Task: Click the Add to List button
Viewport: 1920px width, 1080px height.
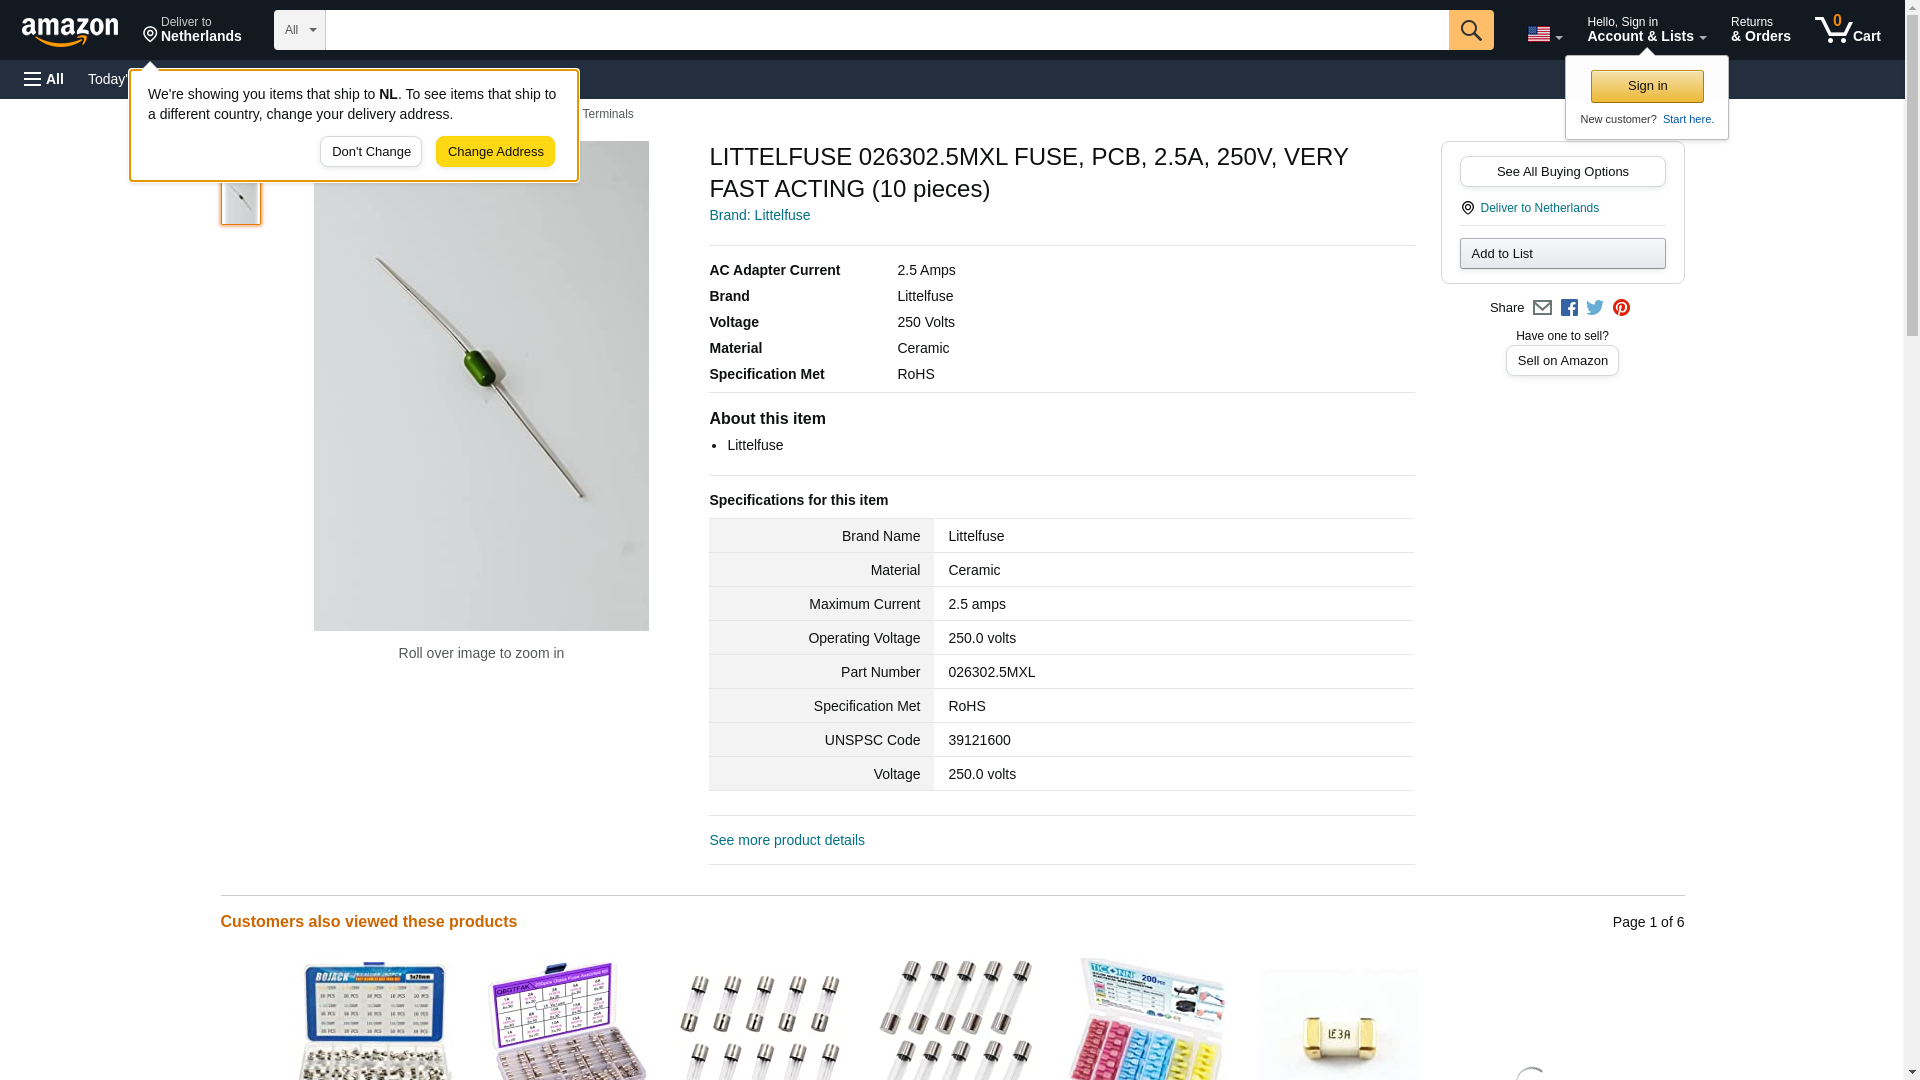Action: [1562, 253]
